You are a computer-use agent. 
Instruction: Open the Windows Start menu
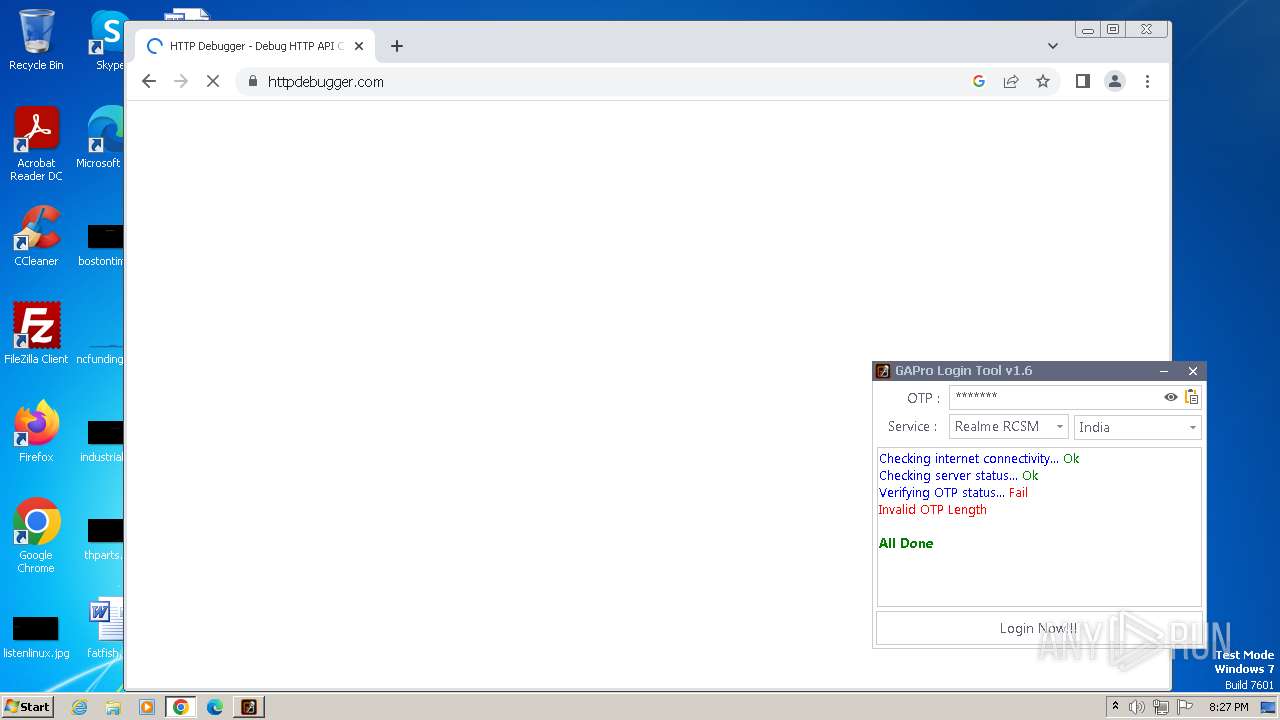tap(27, 707)
